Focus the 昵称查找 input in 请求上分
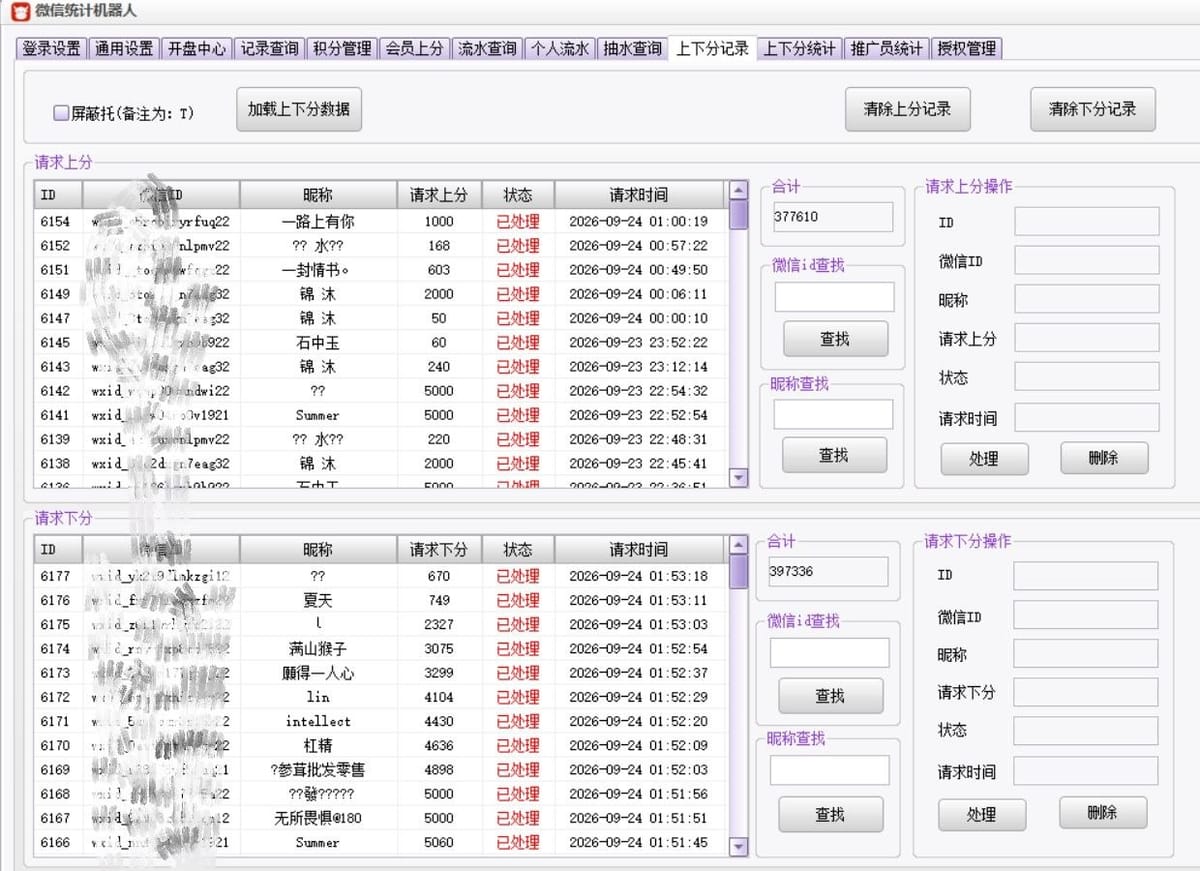 (833, 414)
